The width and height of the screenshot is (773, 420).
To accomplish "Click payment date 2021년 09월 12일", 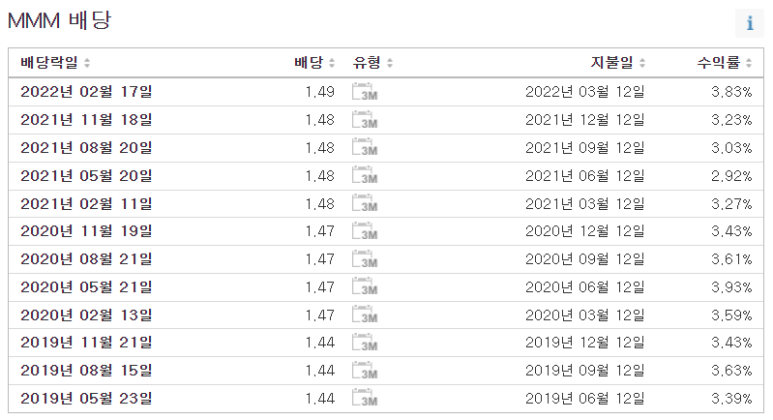I will tap(585, 148).
